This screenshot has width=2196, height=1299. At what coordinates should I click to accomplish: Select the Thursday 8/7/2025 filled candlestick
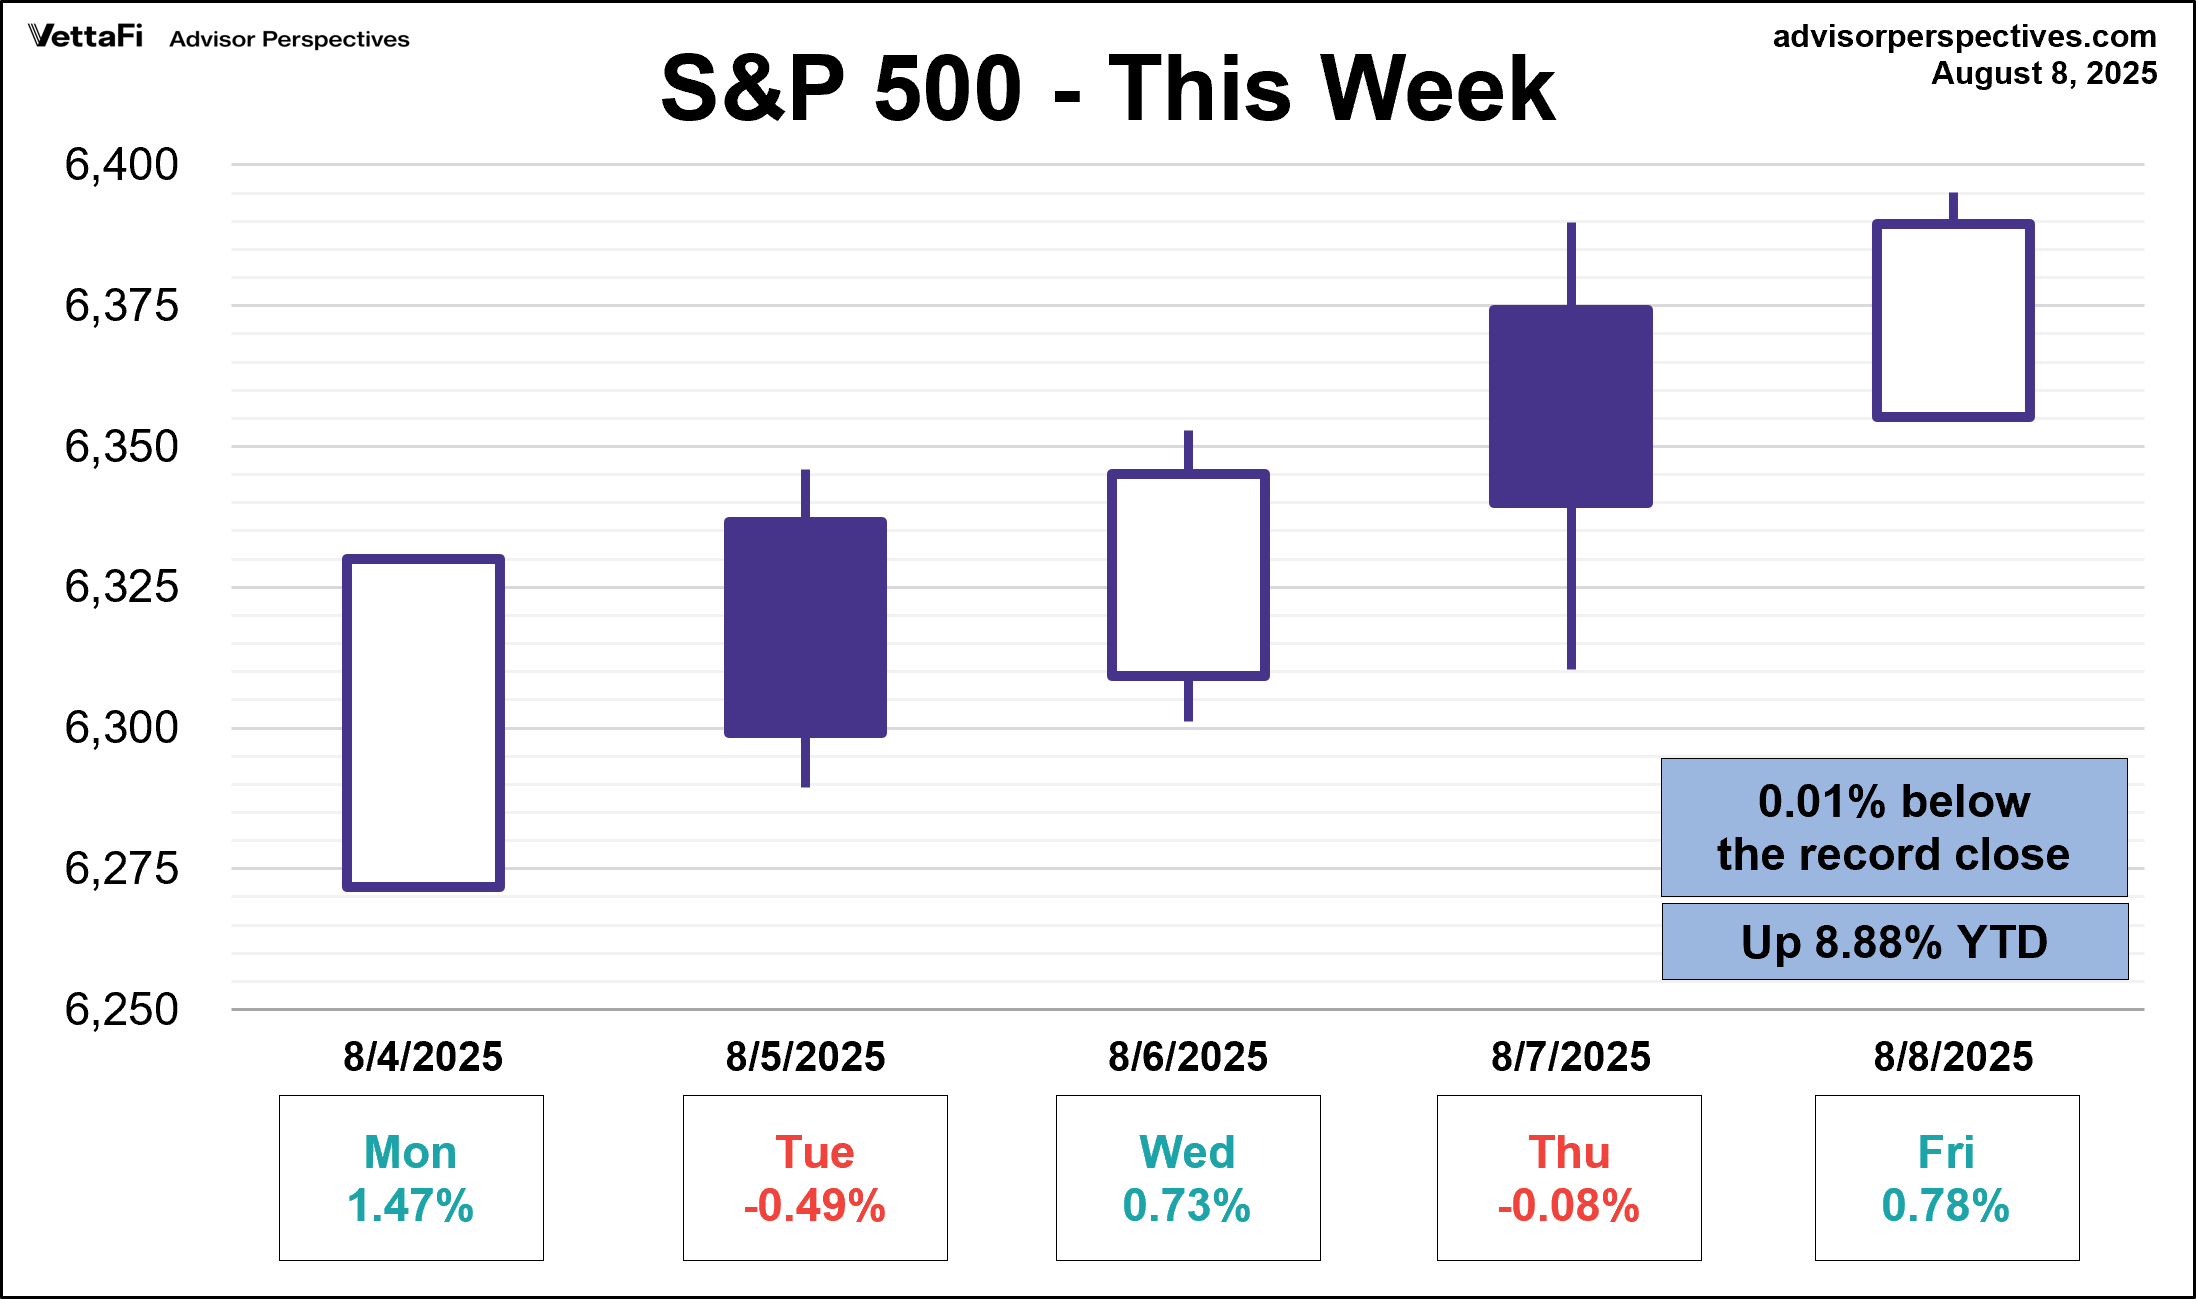tap(1570, 406)
